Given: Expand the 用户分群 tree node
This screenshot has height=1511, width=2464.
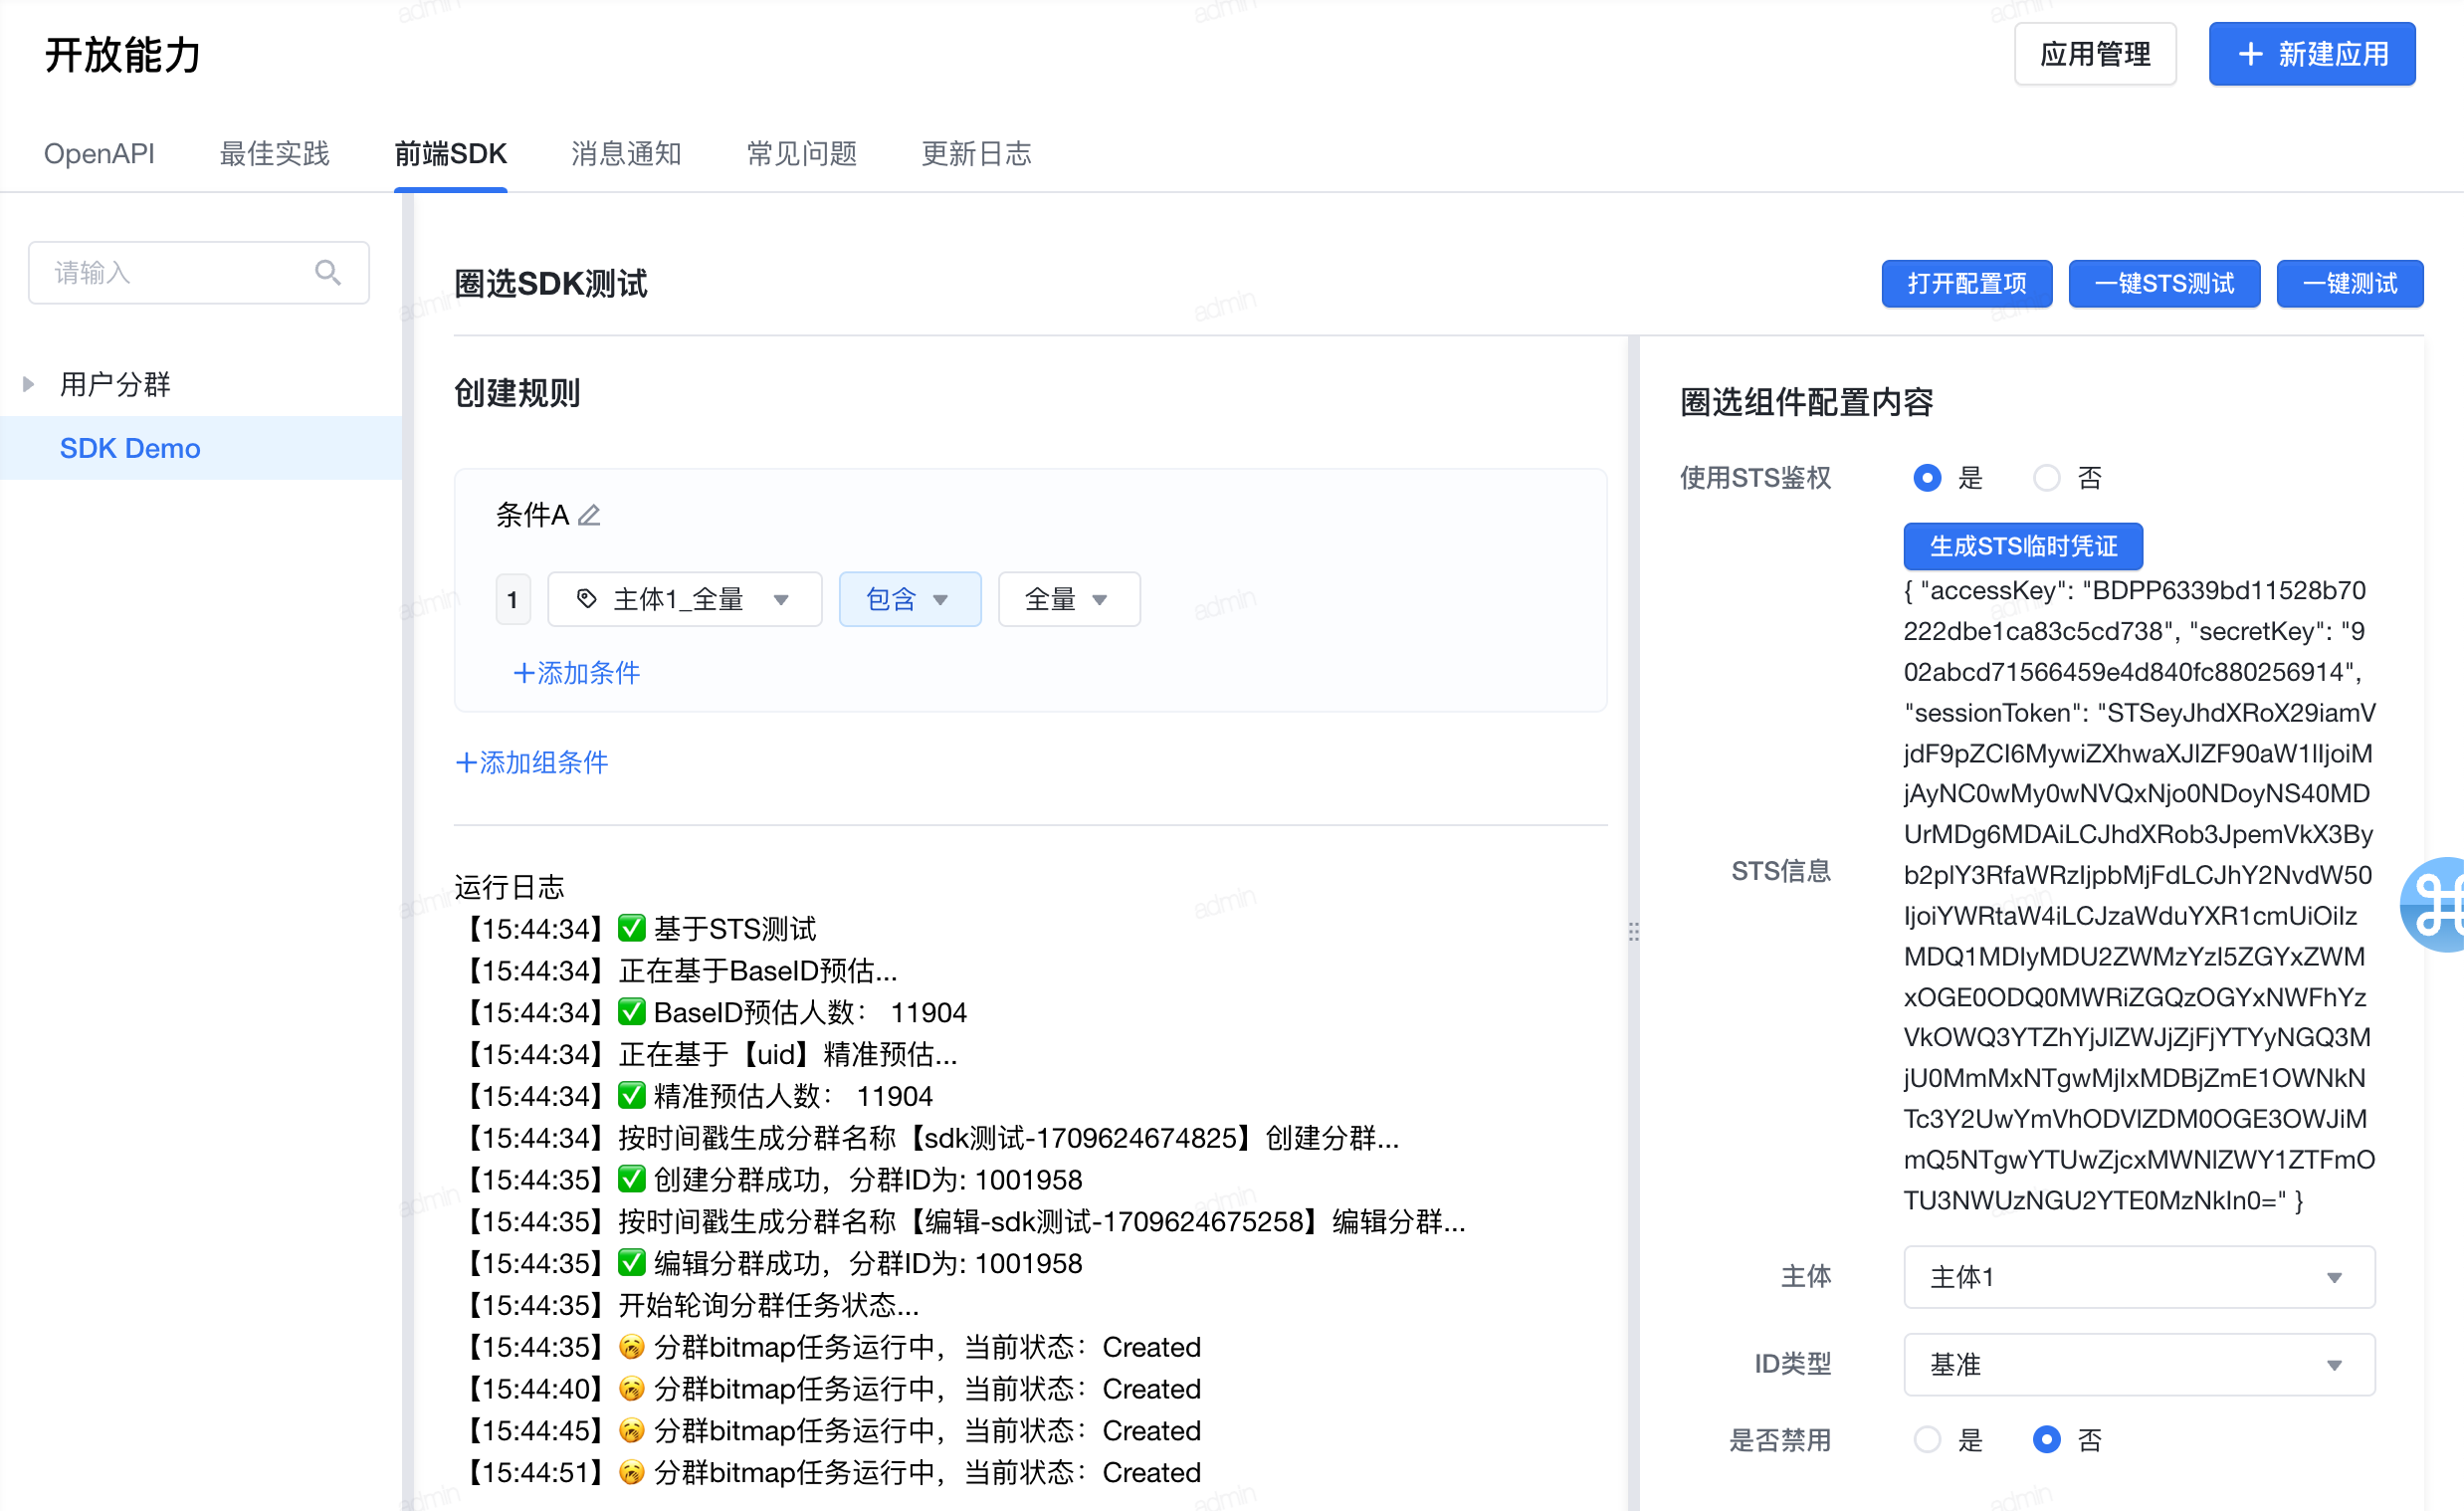Looking at the screenshot, I should 29,384.
